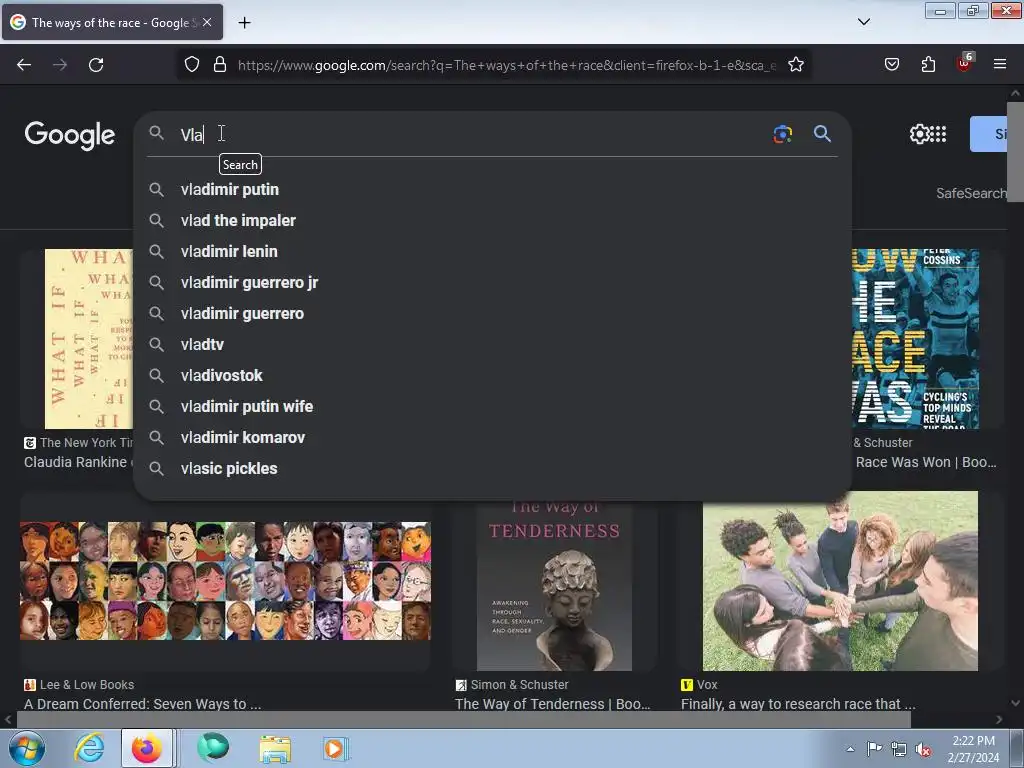Pick 'vladimir guerrero' from the suggestions

pos(492,313)
